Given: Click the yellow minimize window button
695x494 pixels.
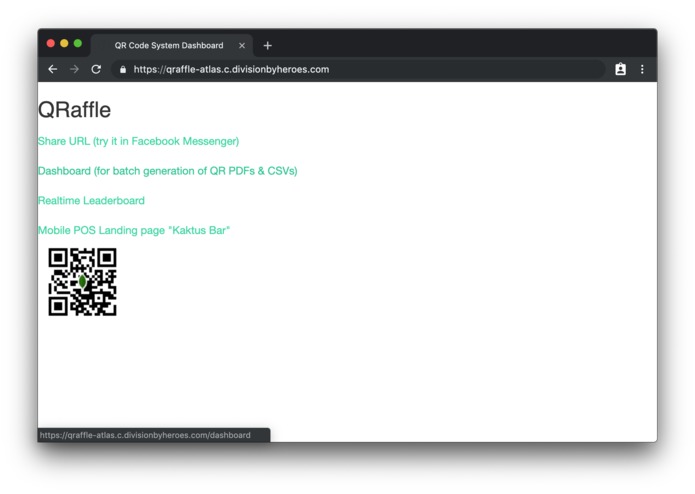Looking at the screenshot, I should (64, 43).
